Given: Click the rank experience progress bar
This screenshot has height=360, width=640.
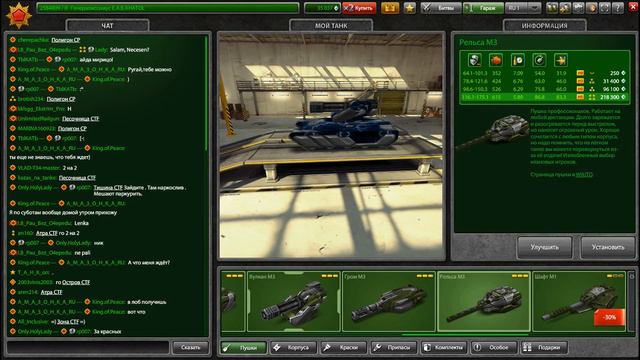Looking at the screenshot, I should click(168, 8).
